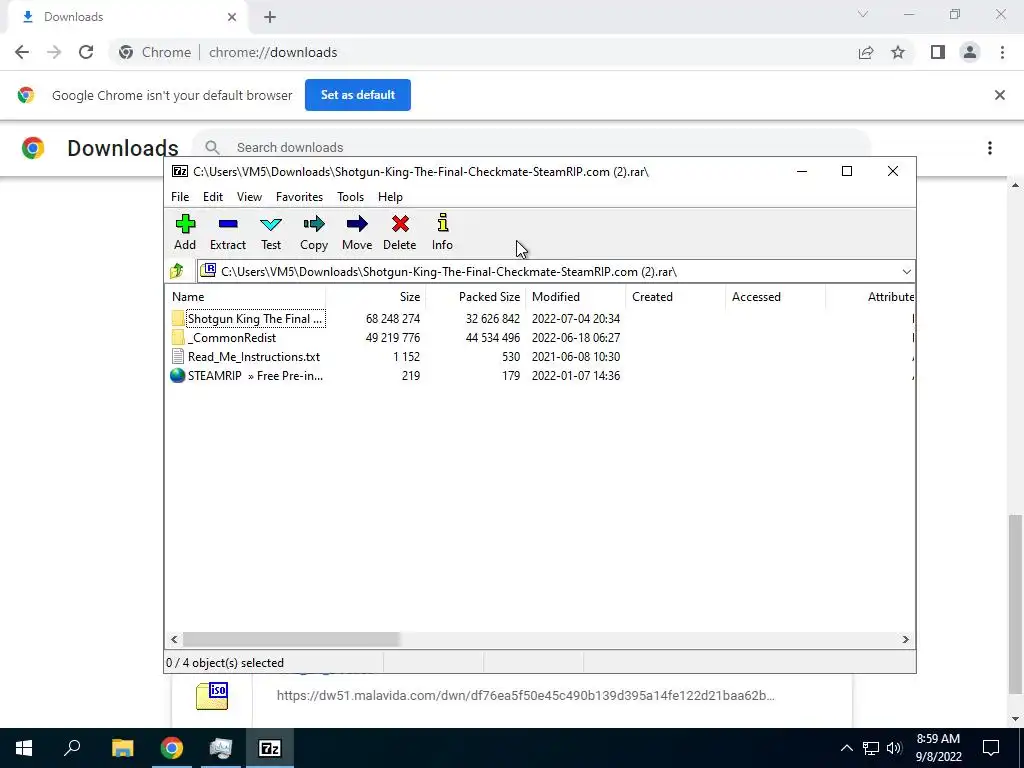This screenshot has width=1024, height=768.
Task: Click the 68 248 274 size value
Action: [x=392, y=319]
